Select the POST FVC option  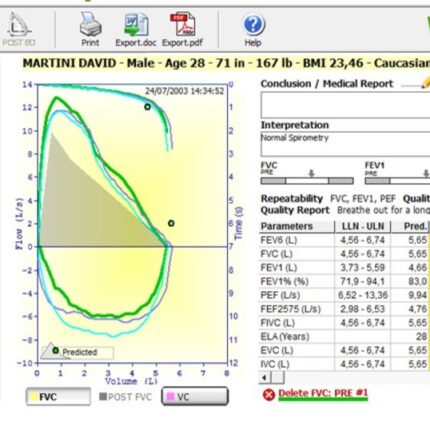(x=125, y=397)
